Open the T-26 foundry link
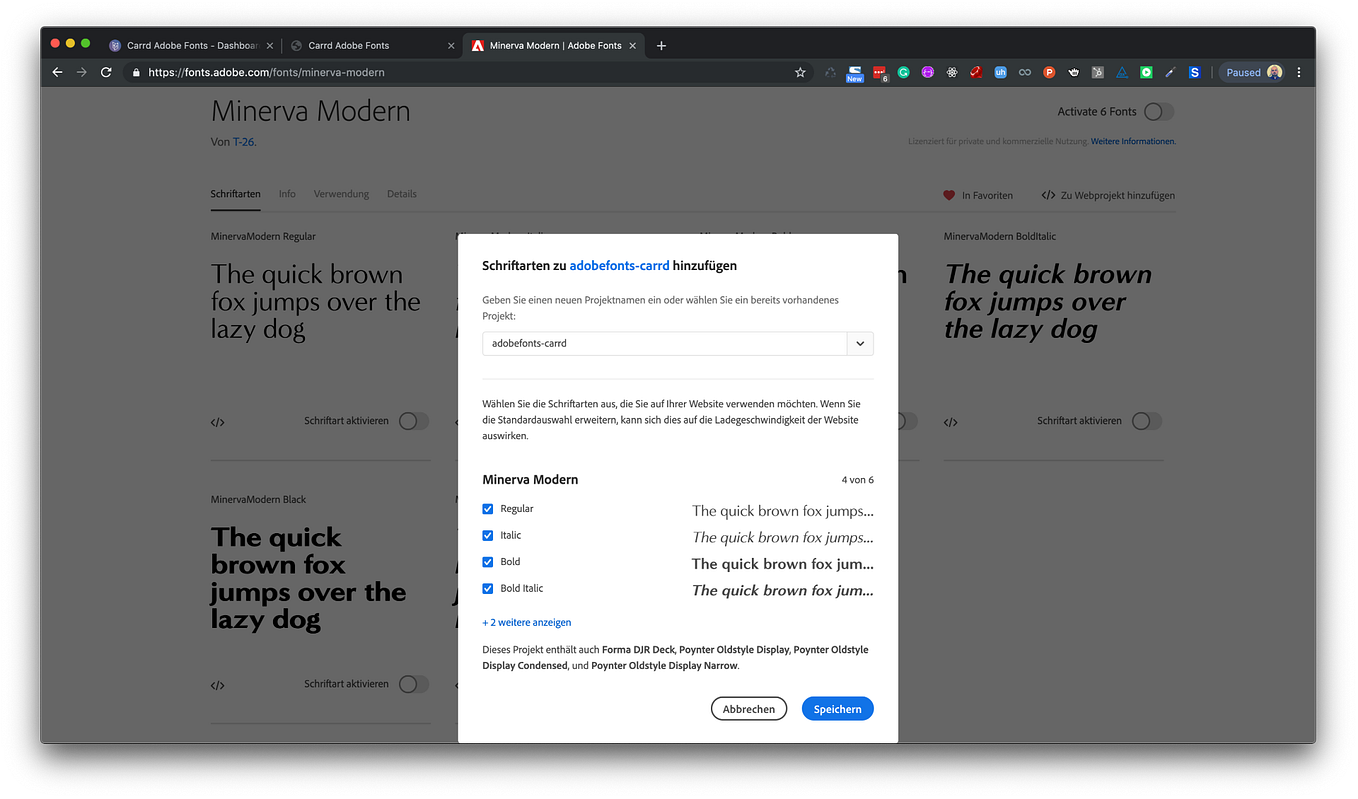 (x=244, y=142)
